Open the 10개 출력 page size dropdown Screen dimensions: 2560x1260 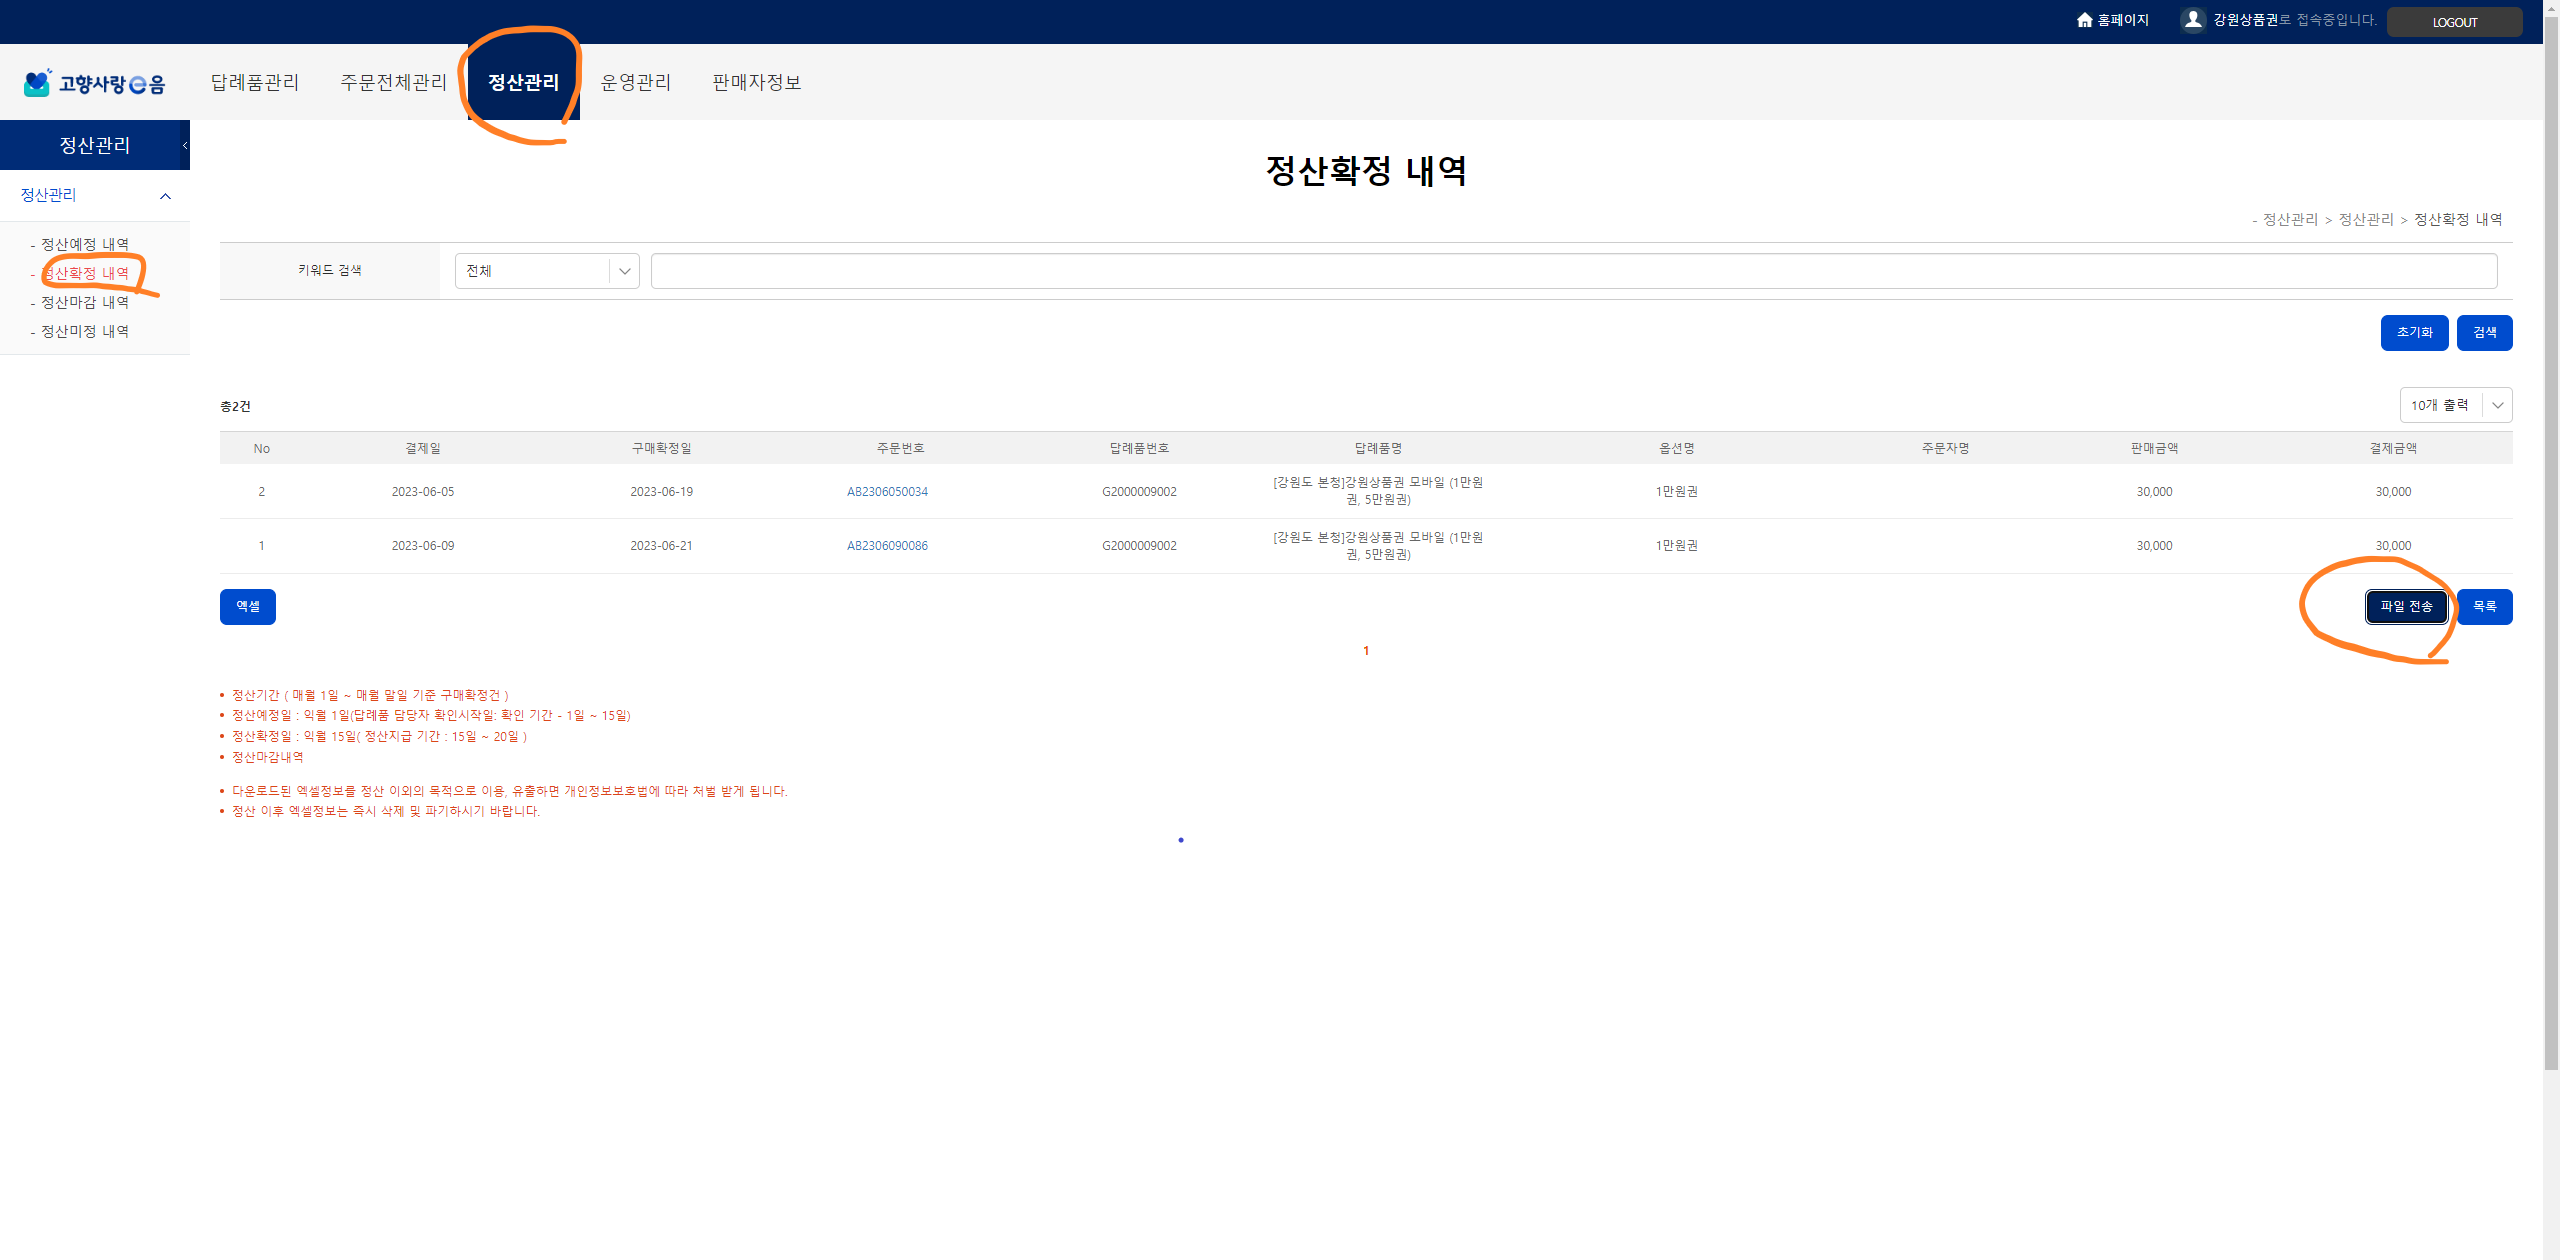pyautogui.click(x=2456, y=405)
